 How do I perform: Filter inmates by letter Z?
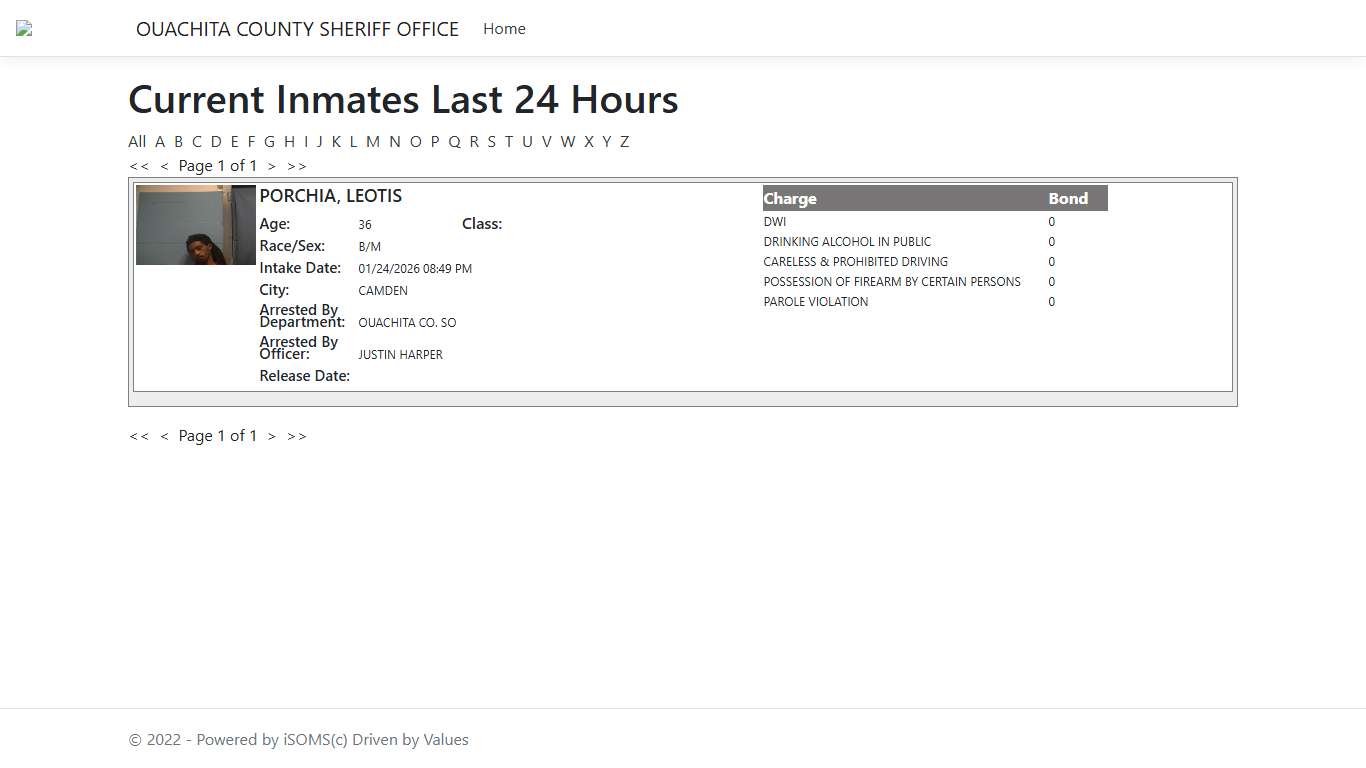click(x=624, y=141)
